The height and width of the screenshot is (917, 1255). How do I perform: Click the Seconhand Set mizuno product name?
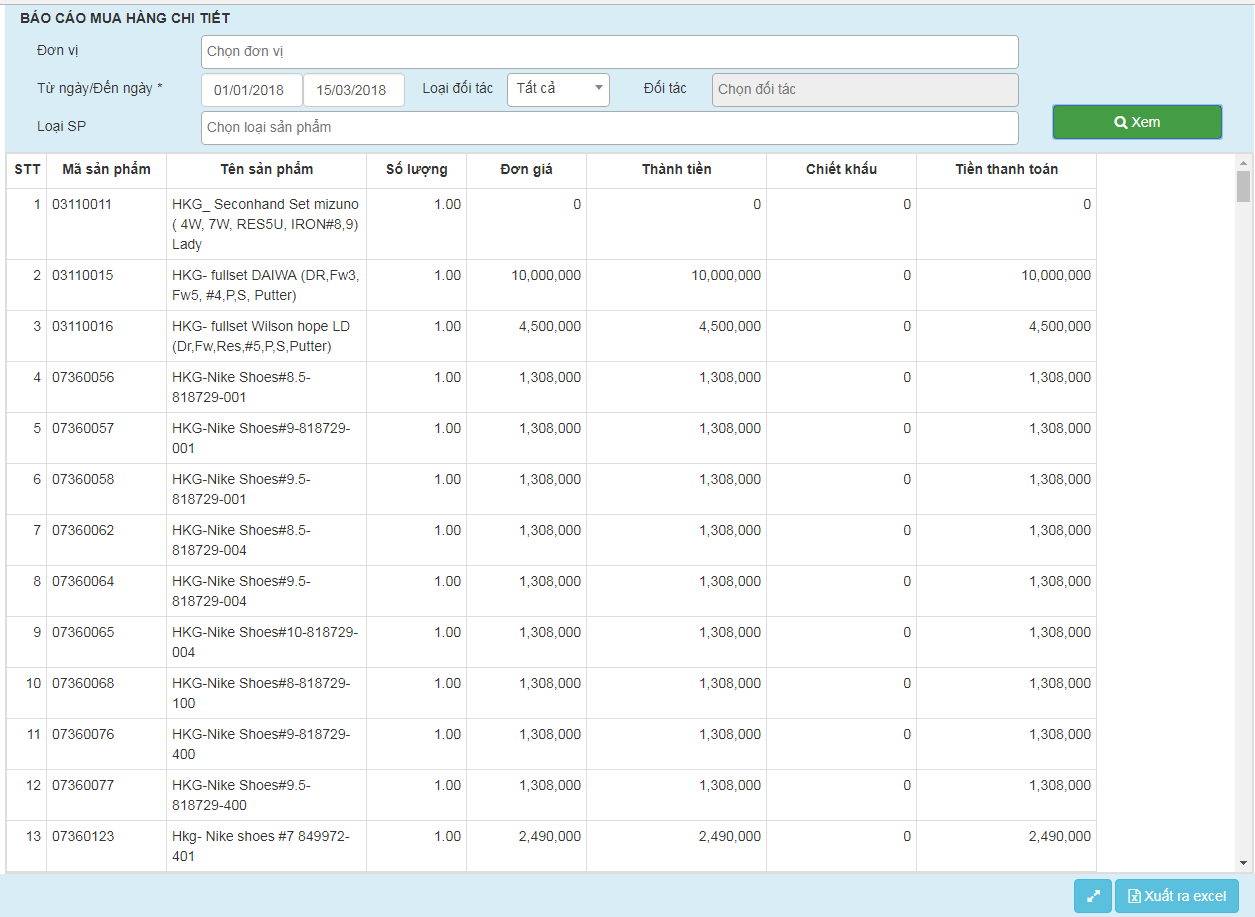point(265,224)
